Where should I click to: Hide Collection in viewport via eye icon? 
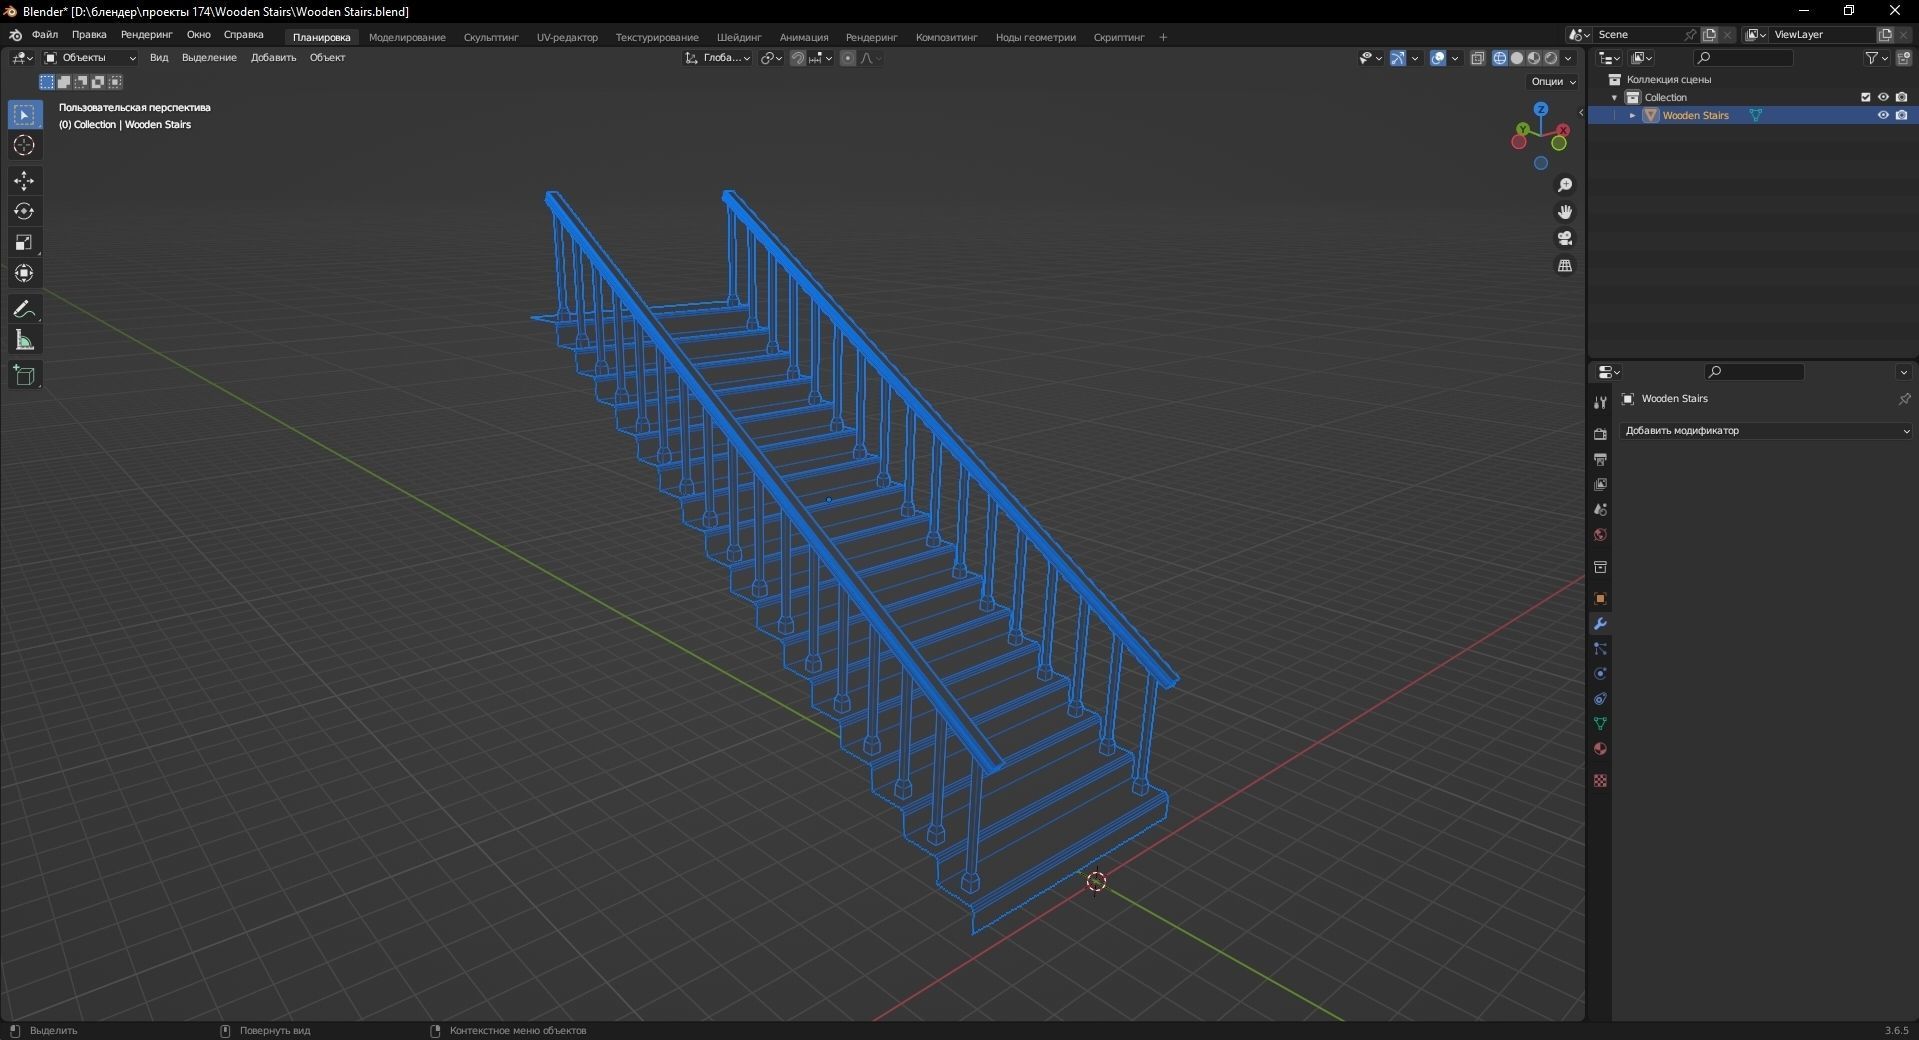[1883, 97]
